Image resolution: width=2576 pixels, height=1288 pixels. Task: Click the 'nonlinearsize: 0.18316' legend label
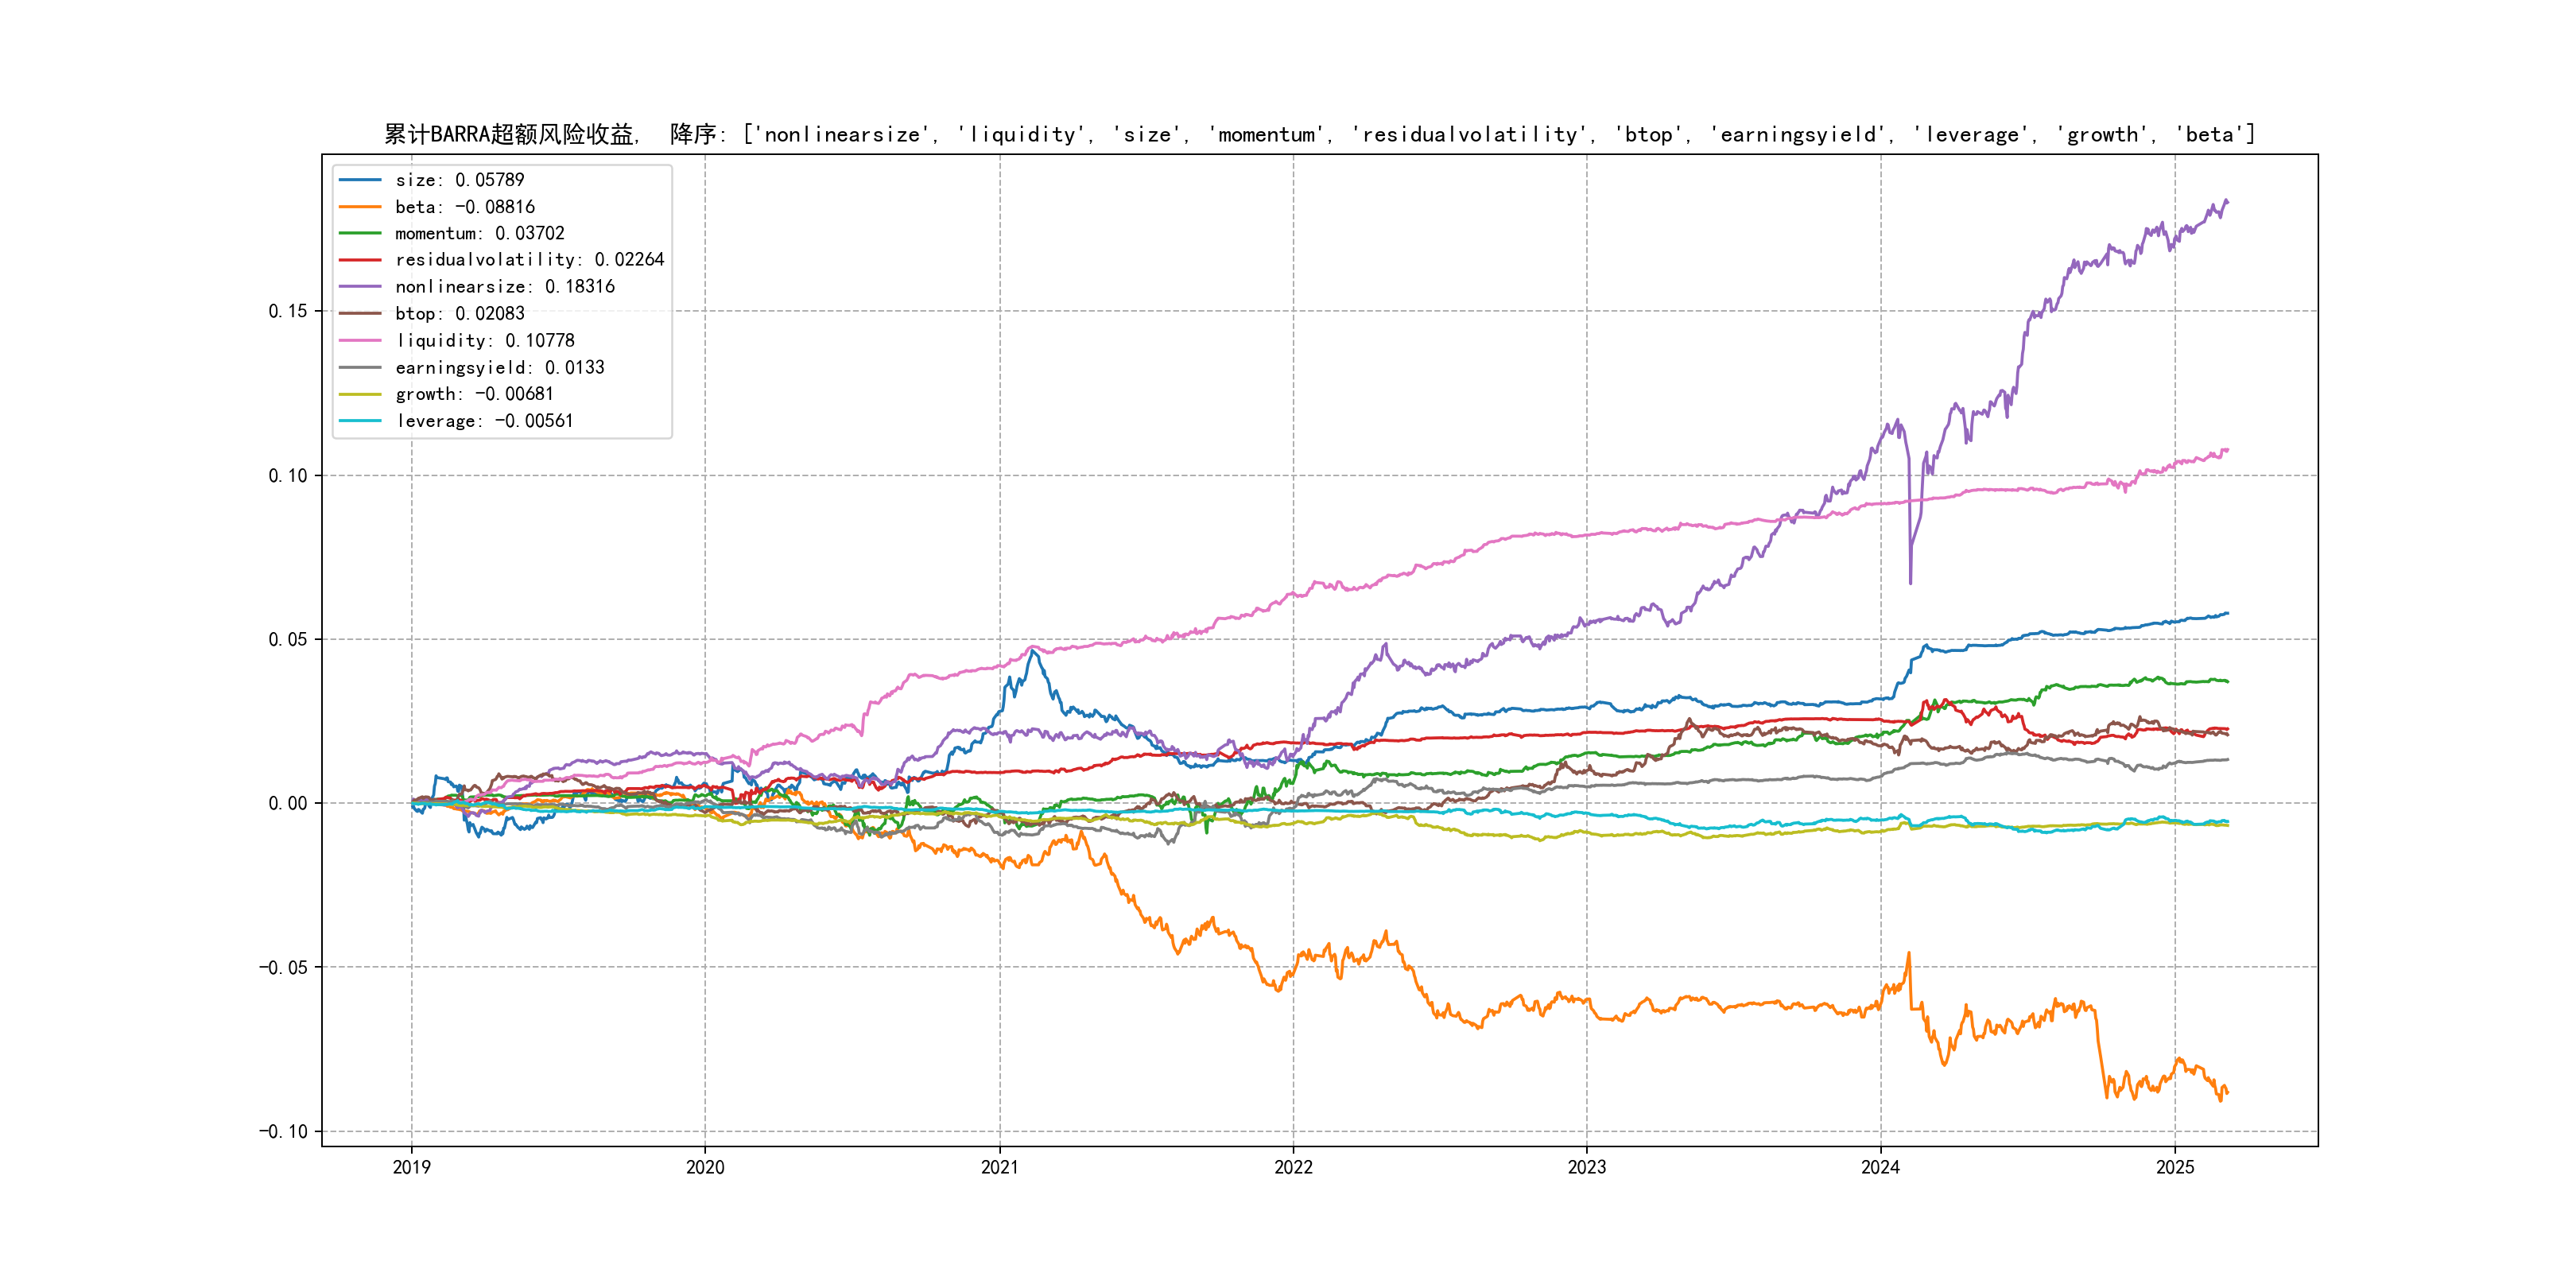[504, 287]
